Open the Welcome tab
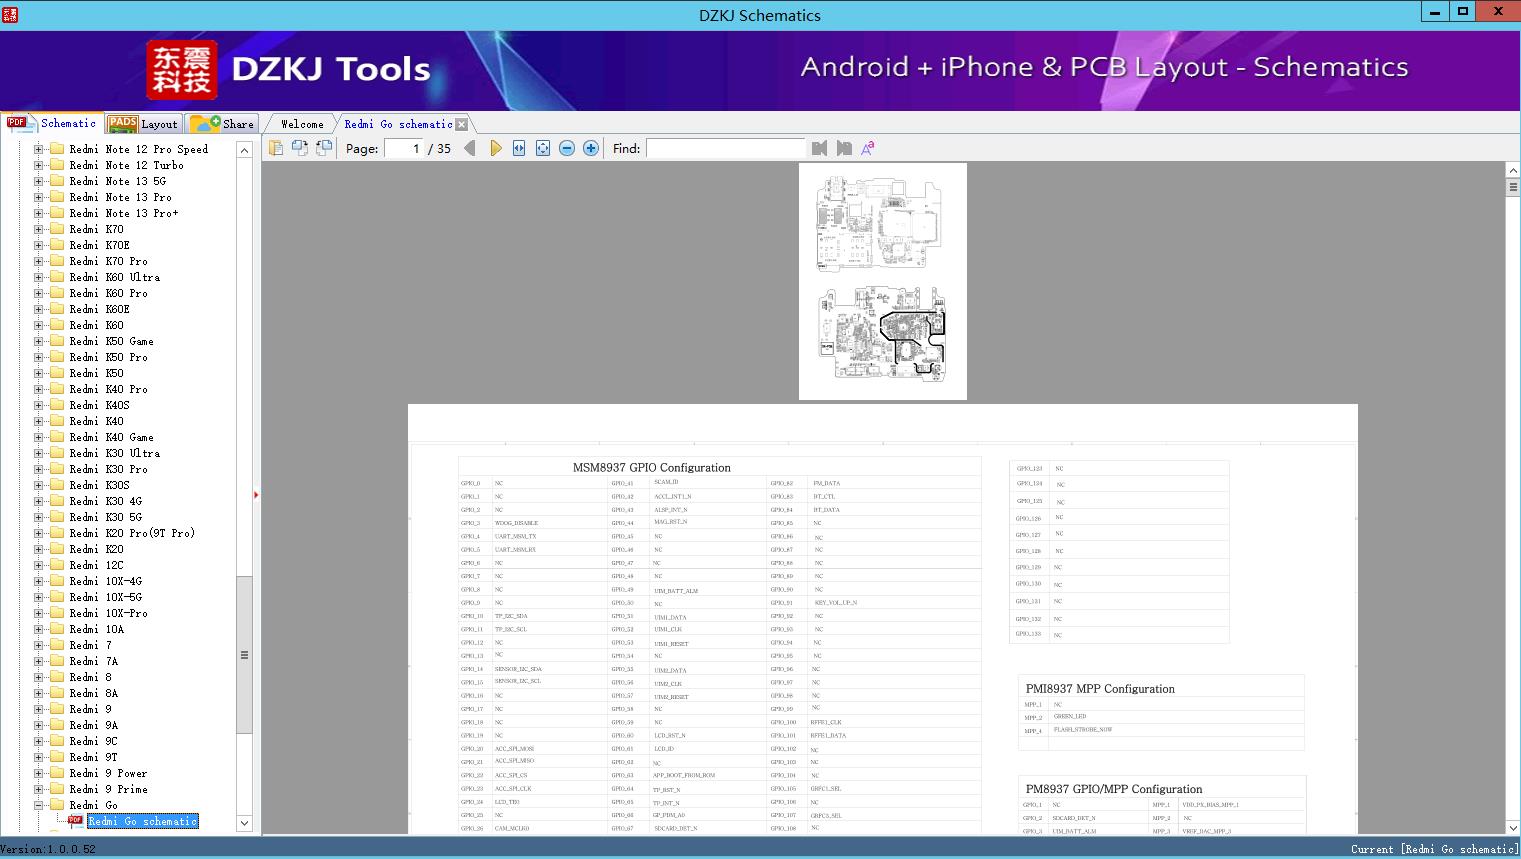The height and width of the screenshot is (859, 1521). (x=300, y=123)
